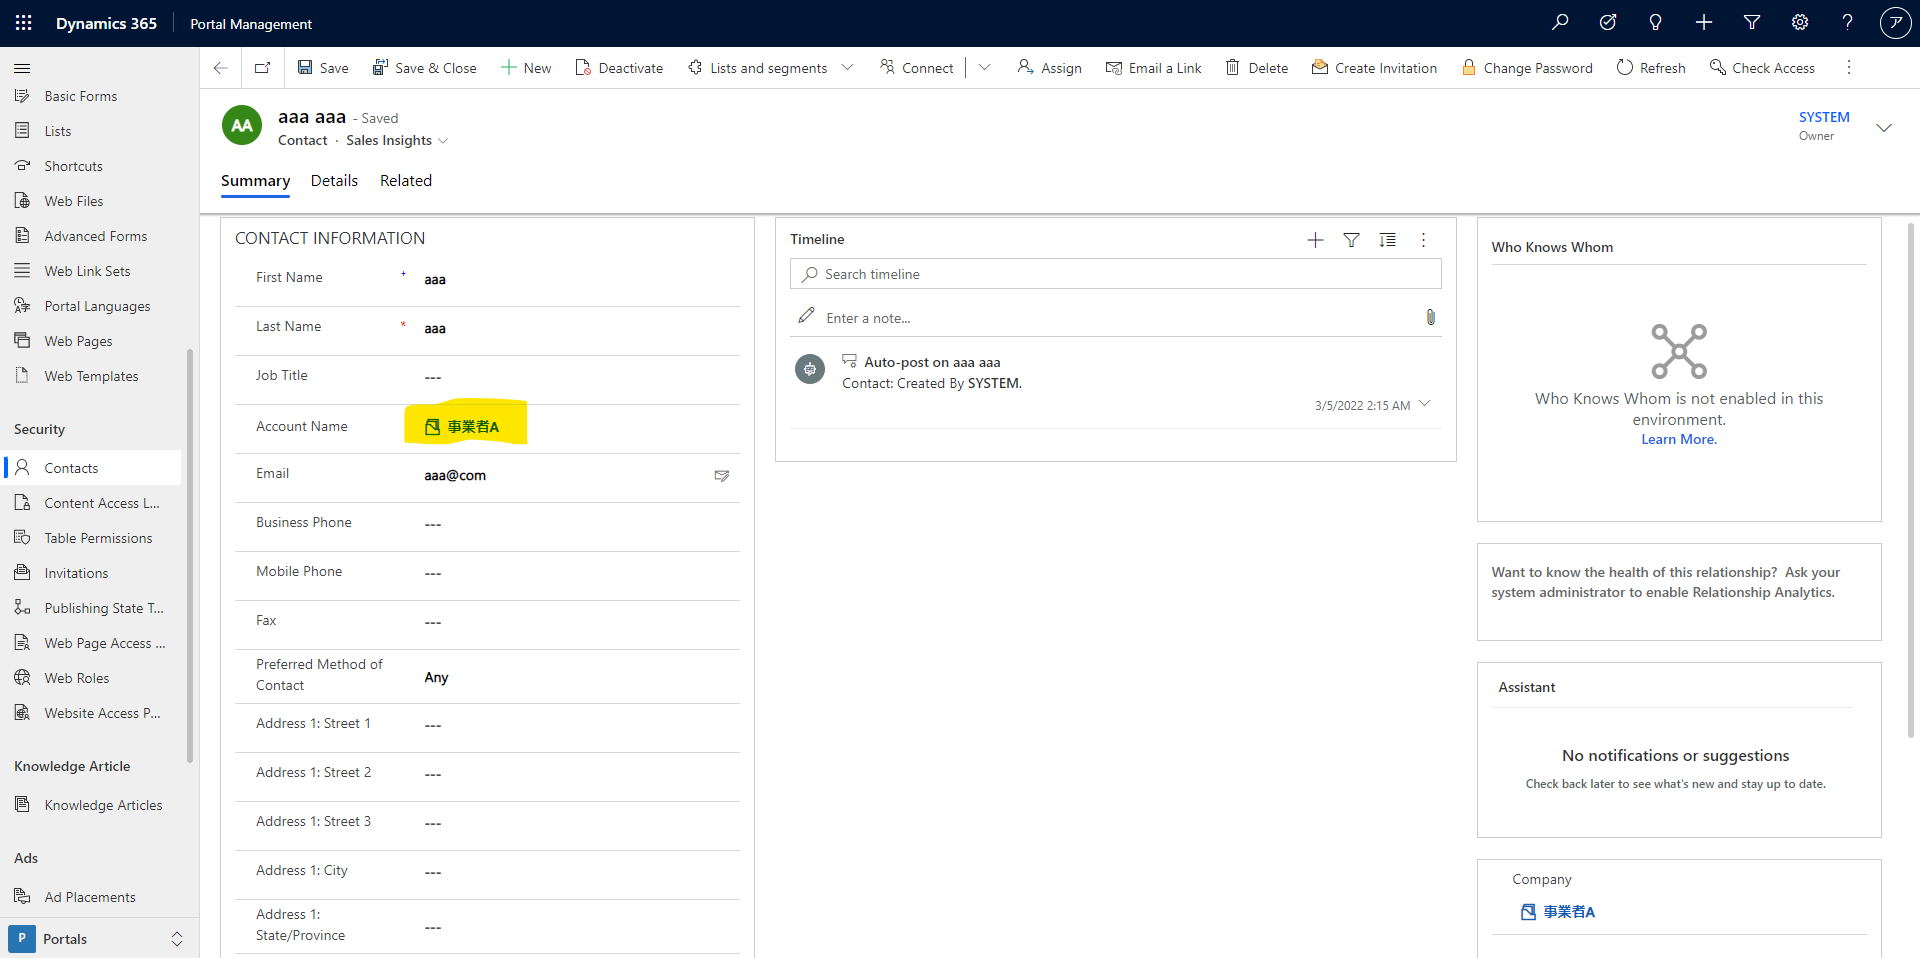Attach a file to the note
The width and height of the screenshot is (1920, 958).
click(x=1430, y=317)
